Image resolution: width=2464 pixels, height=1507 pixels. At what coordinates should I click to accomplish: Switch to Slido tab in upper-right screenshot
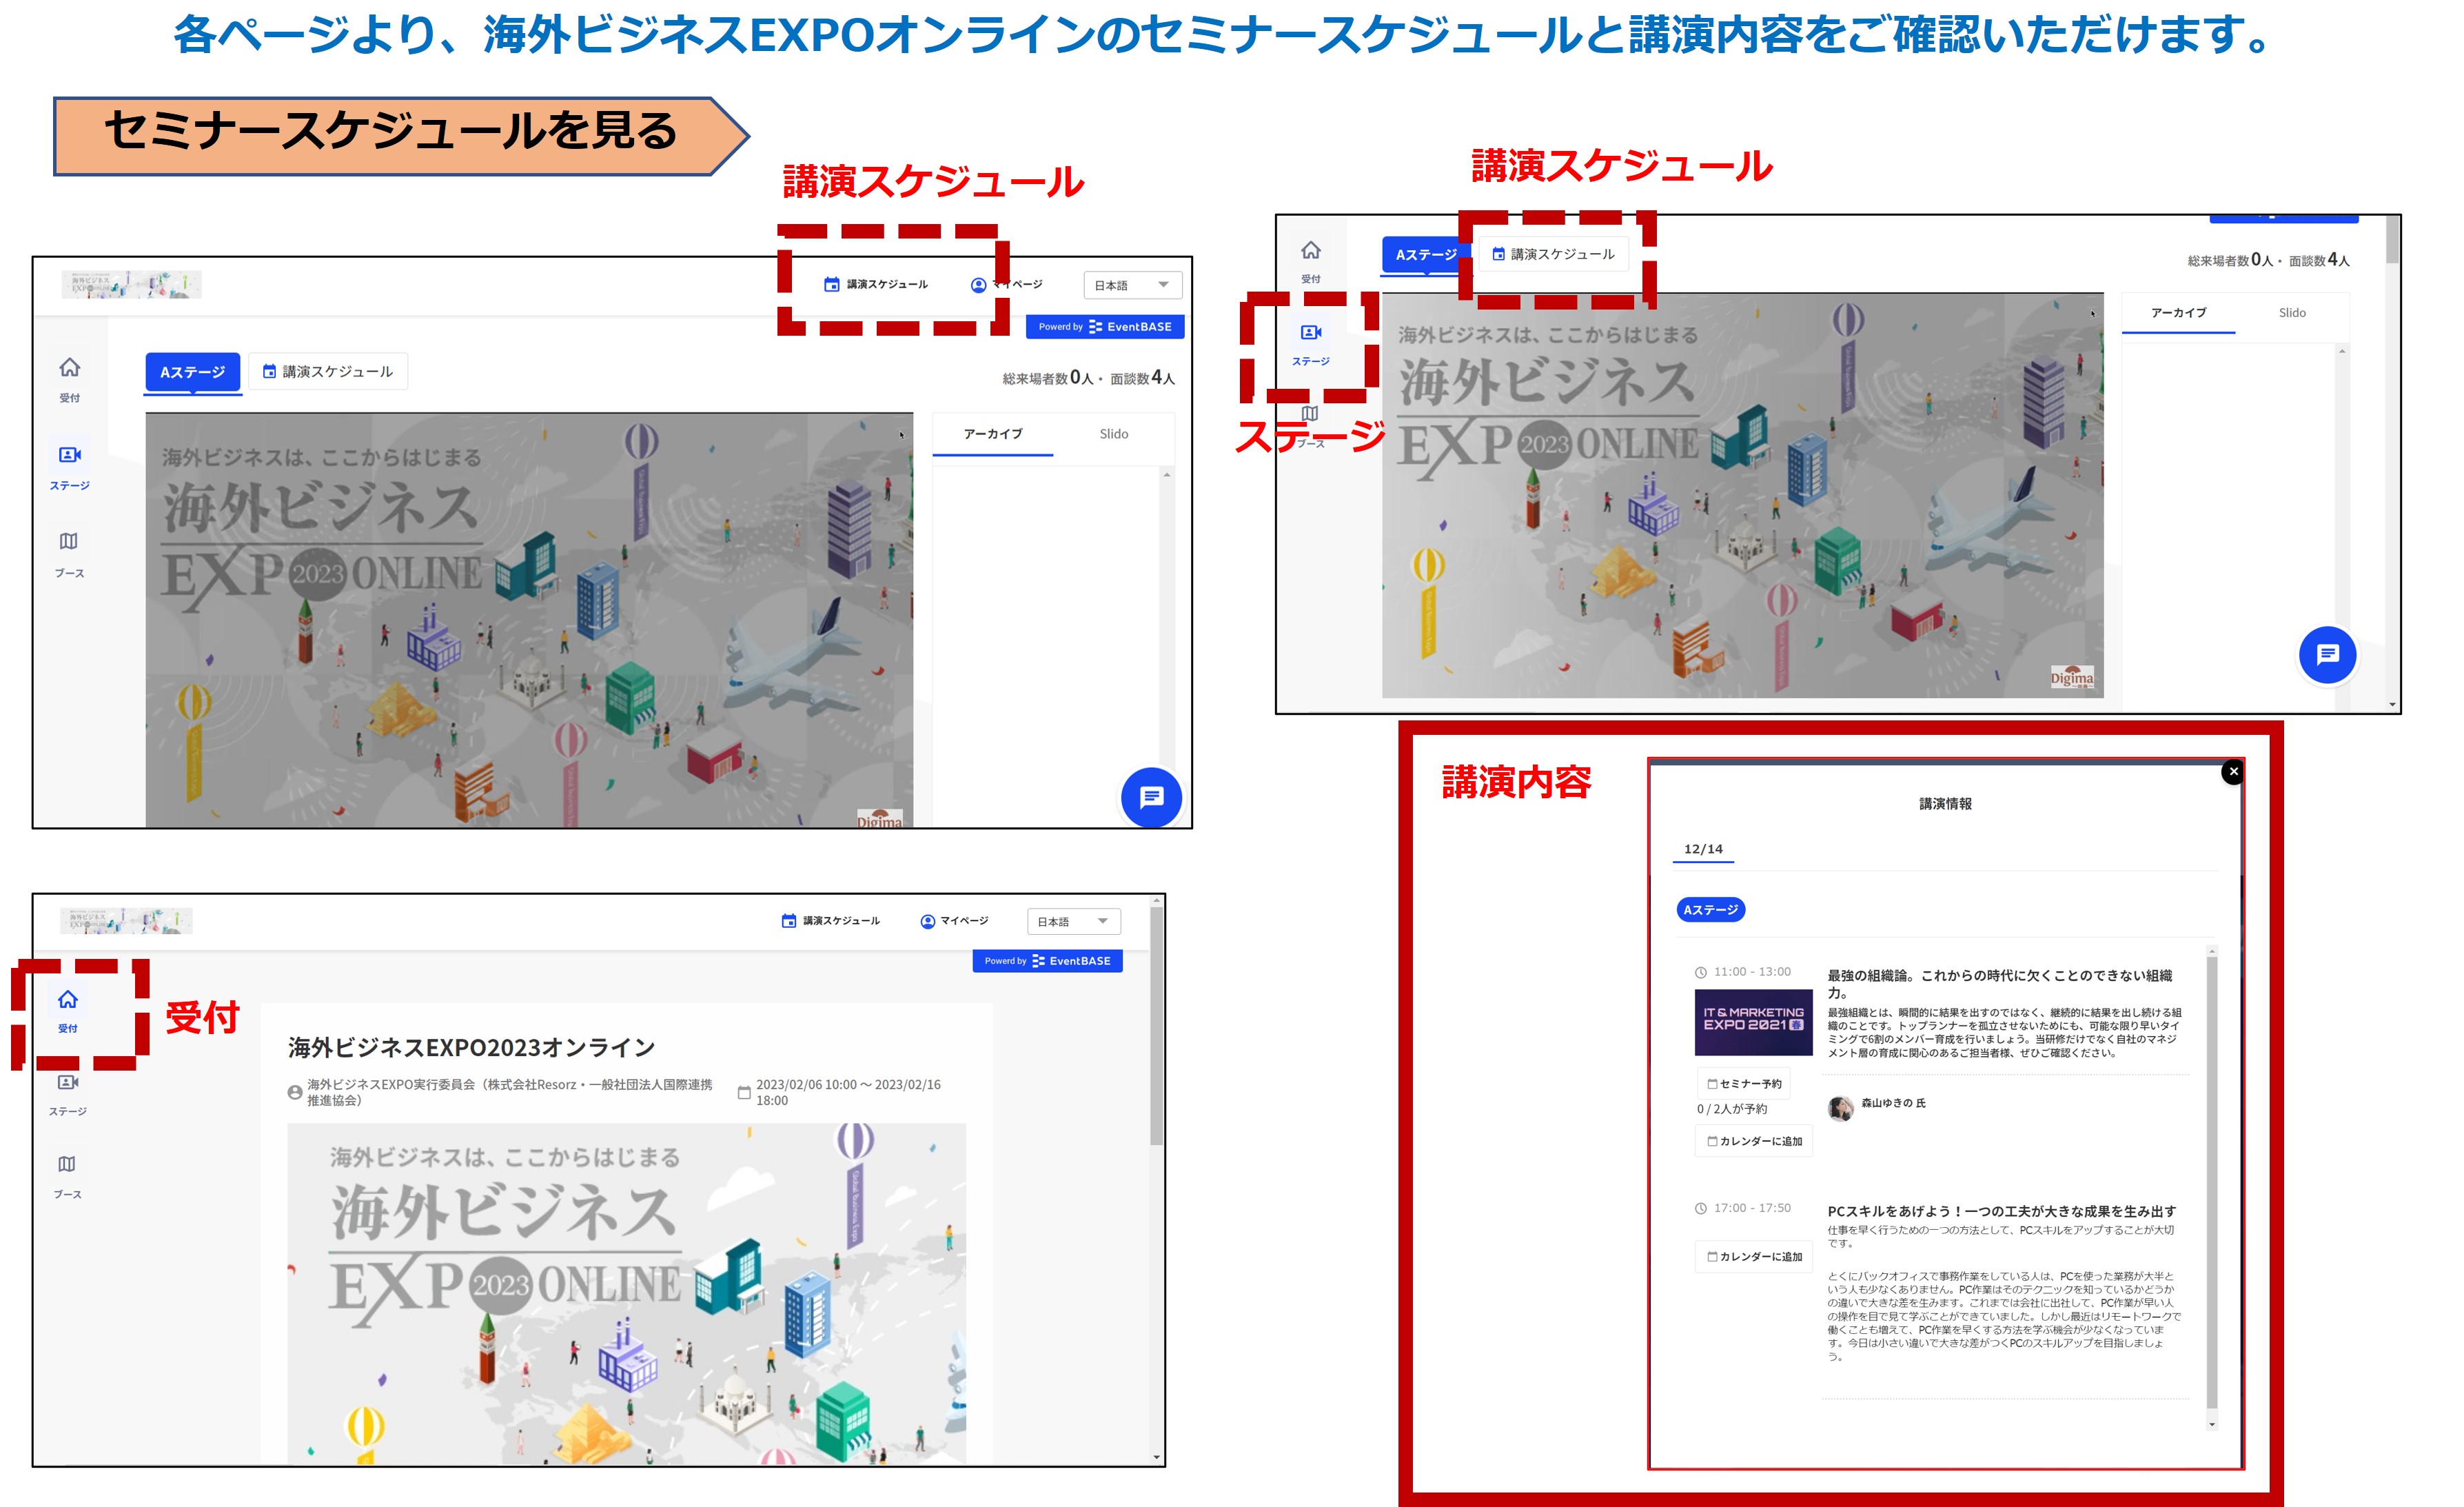pos(2292,313)
